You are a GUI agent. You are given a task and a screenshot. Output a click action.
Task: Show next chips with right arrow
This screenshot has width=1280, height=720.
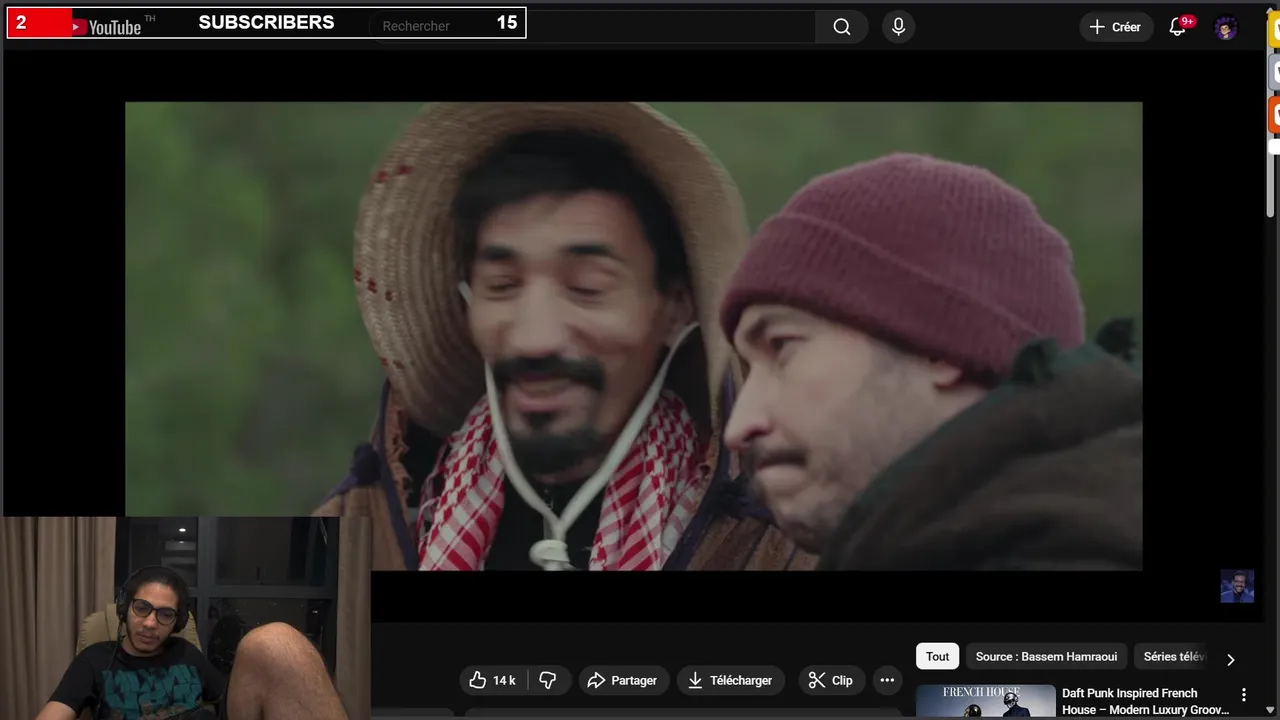tap(1230, 659)
